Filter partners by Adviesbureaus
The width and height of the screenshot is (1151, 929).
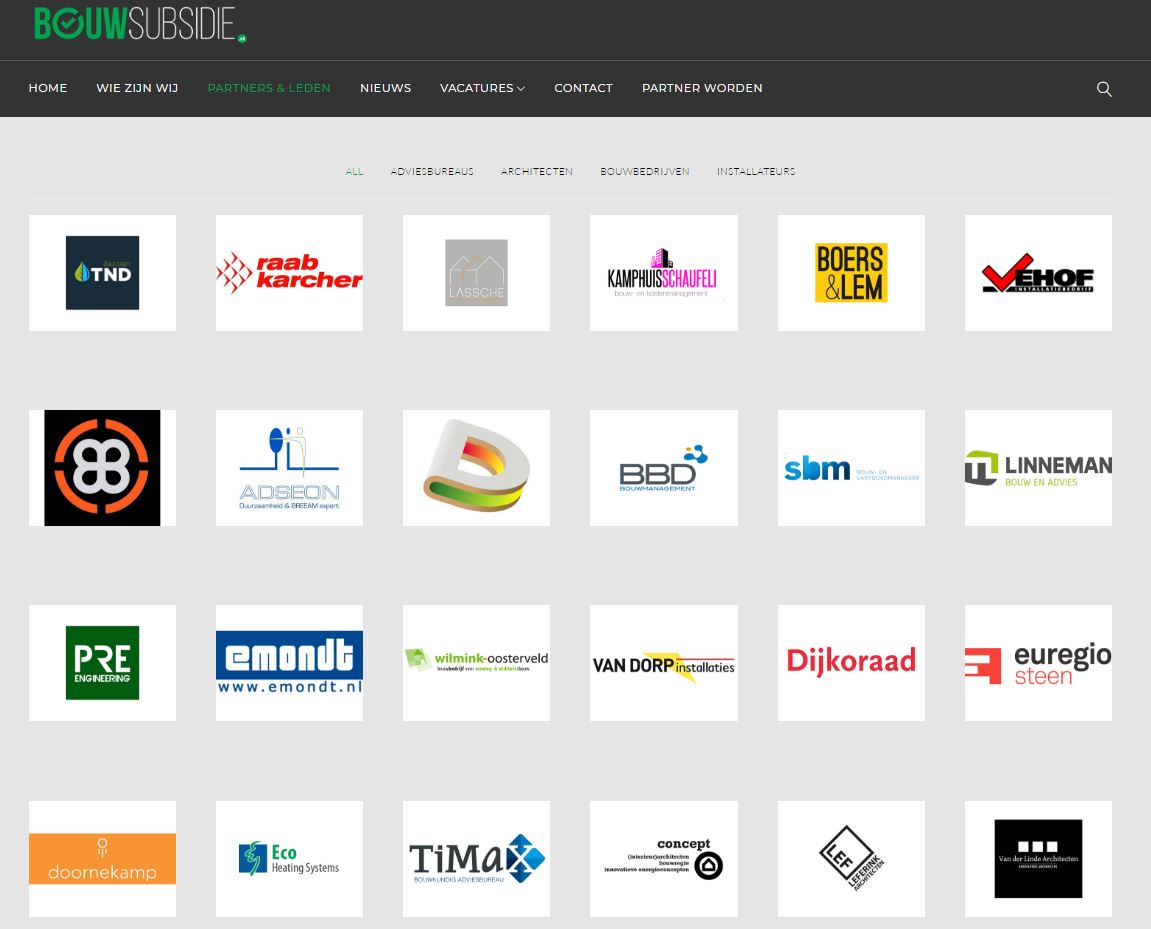click(432, 172)
